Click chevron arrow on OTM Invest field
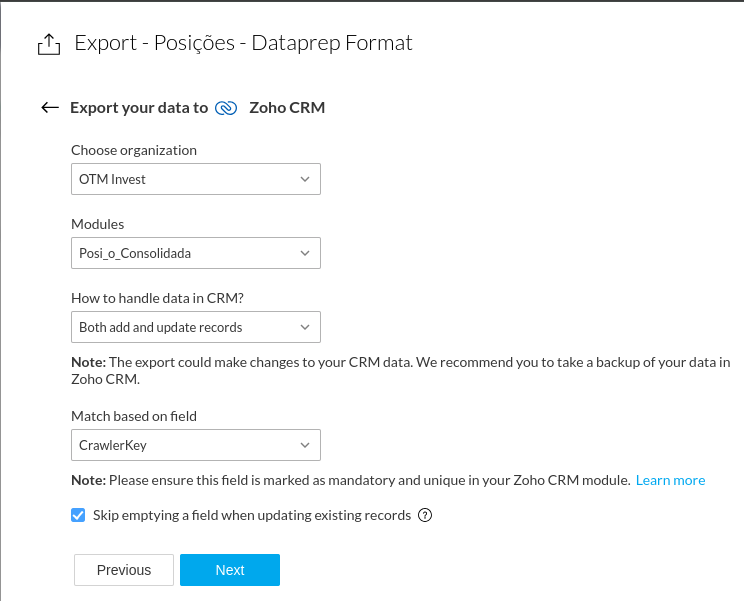 (305, 179)
